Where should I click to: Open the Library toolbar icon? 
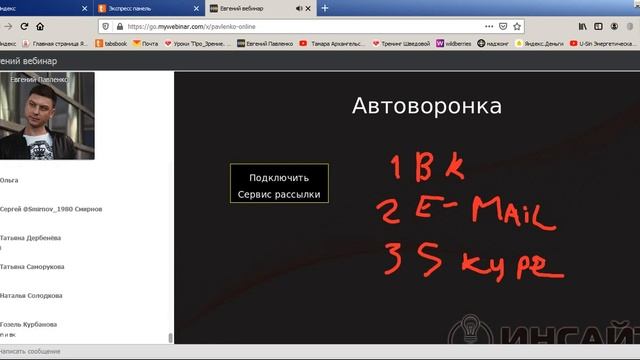[582, 27]
